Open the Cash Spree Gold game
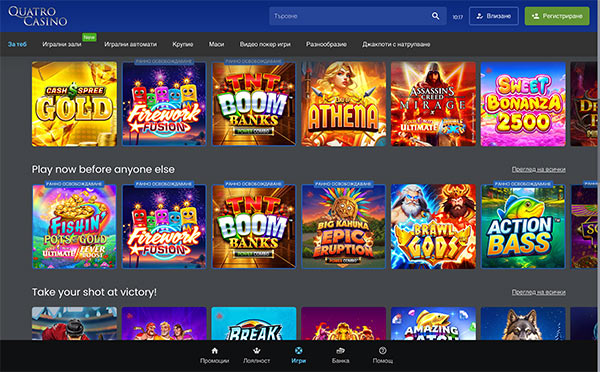 click(x=74, y=104)
